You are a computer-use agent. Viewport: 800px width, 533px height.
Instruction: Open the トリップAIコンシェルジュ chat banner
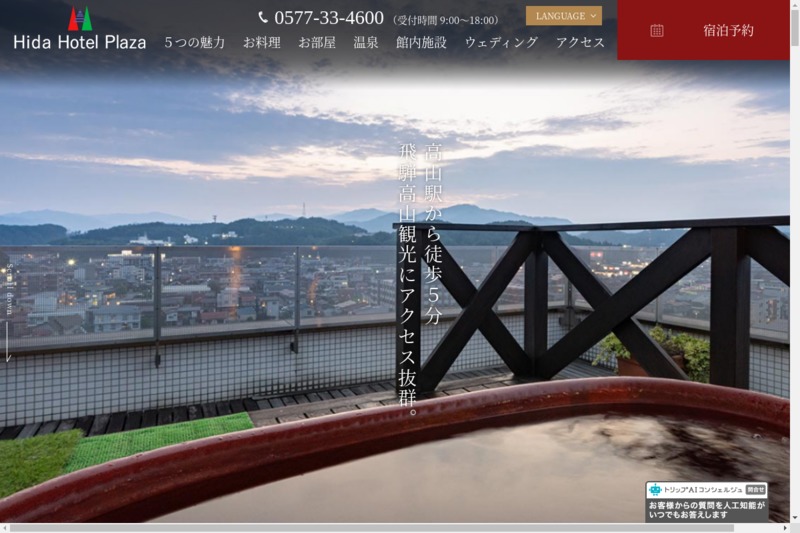point(707,502)
